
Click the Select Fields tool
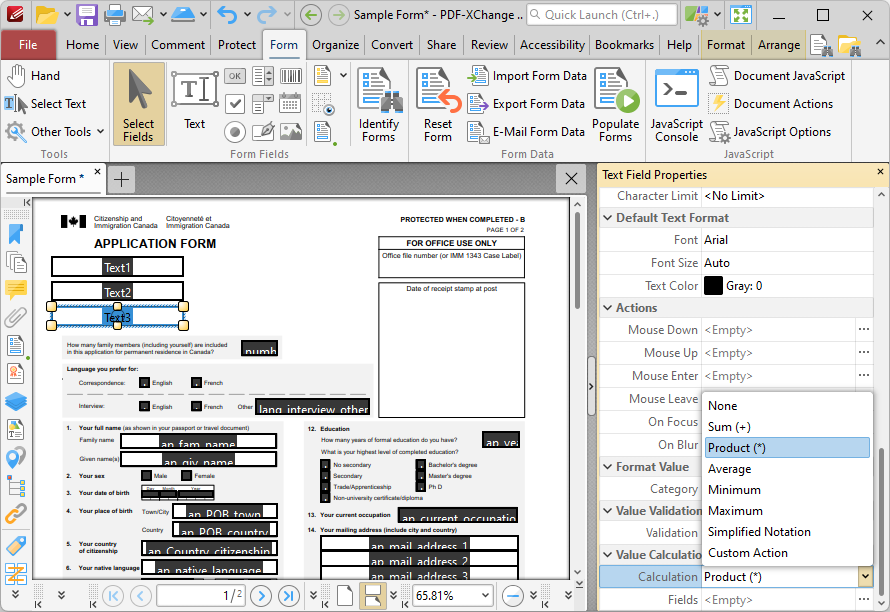click(x=138, y=104)
